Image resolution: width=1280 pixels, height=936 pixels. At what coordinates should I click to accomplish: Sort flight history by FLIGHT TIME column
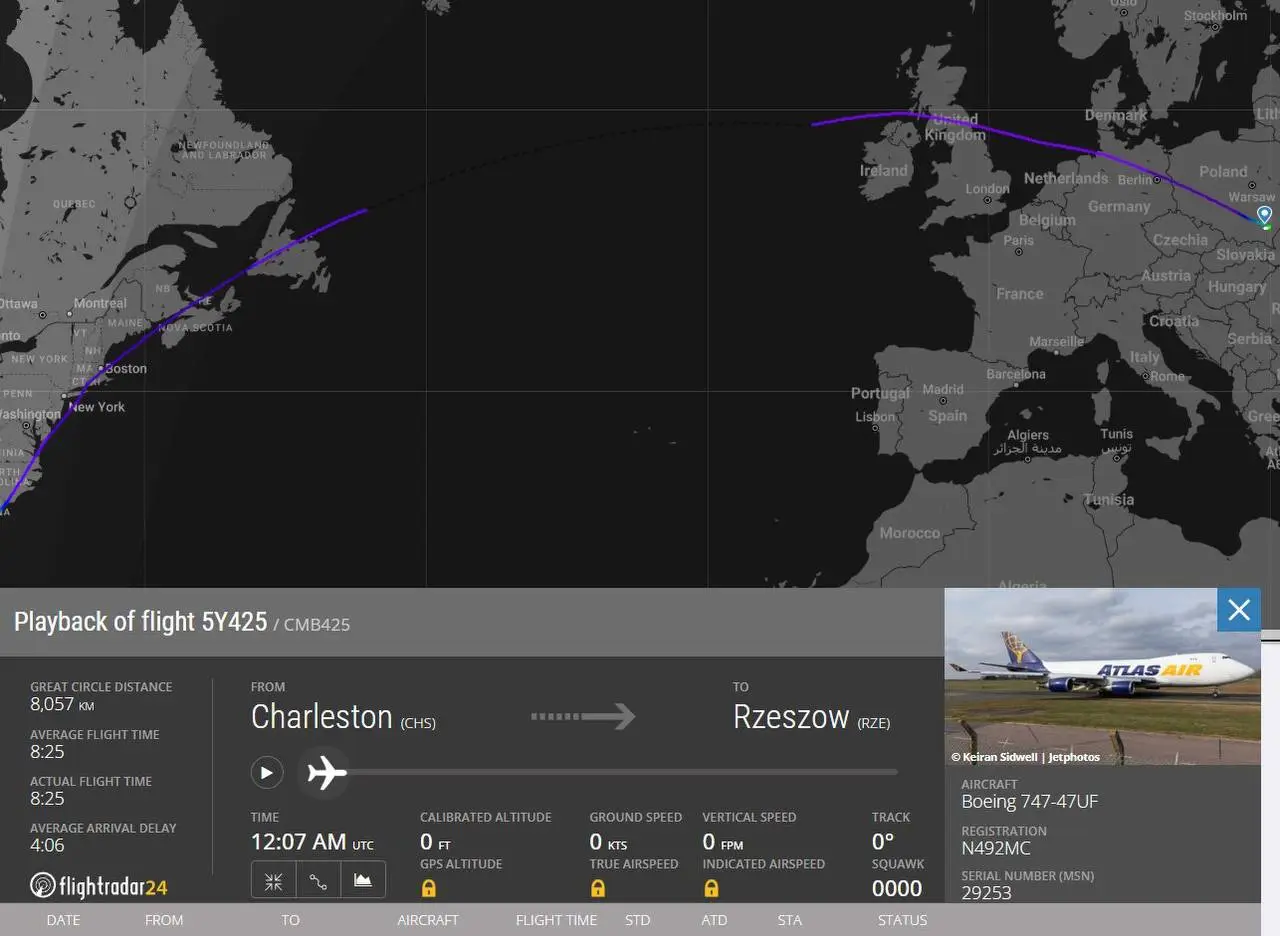click(x=556, y=920)
